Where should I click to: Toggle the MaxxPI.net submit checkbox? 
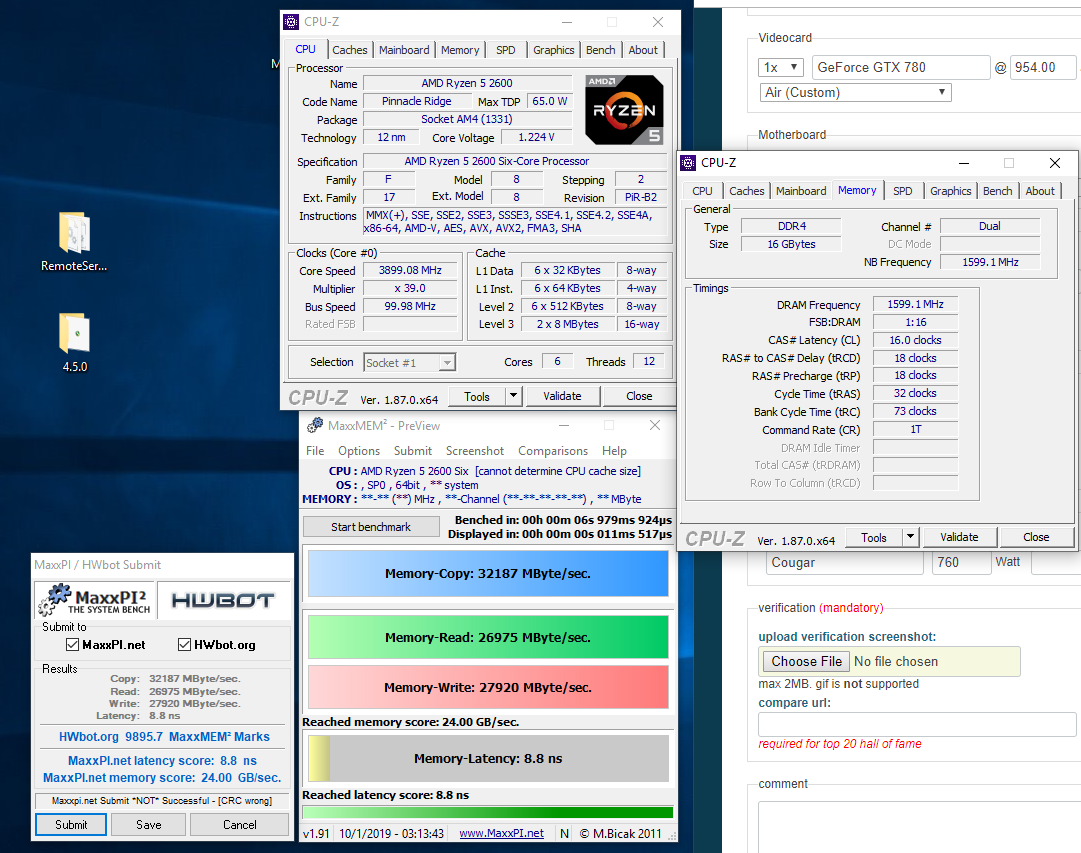[x=72, y=645]
